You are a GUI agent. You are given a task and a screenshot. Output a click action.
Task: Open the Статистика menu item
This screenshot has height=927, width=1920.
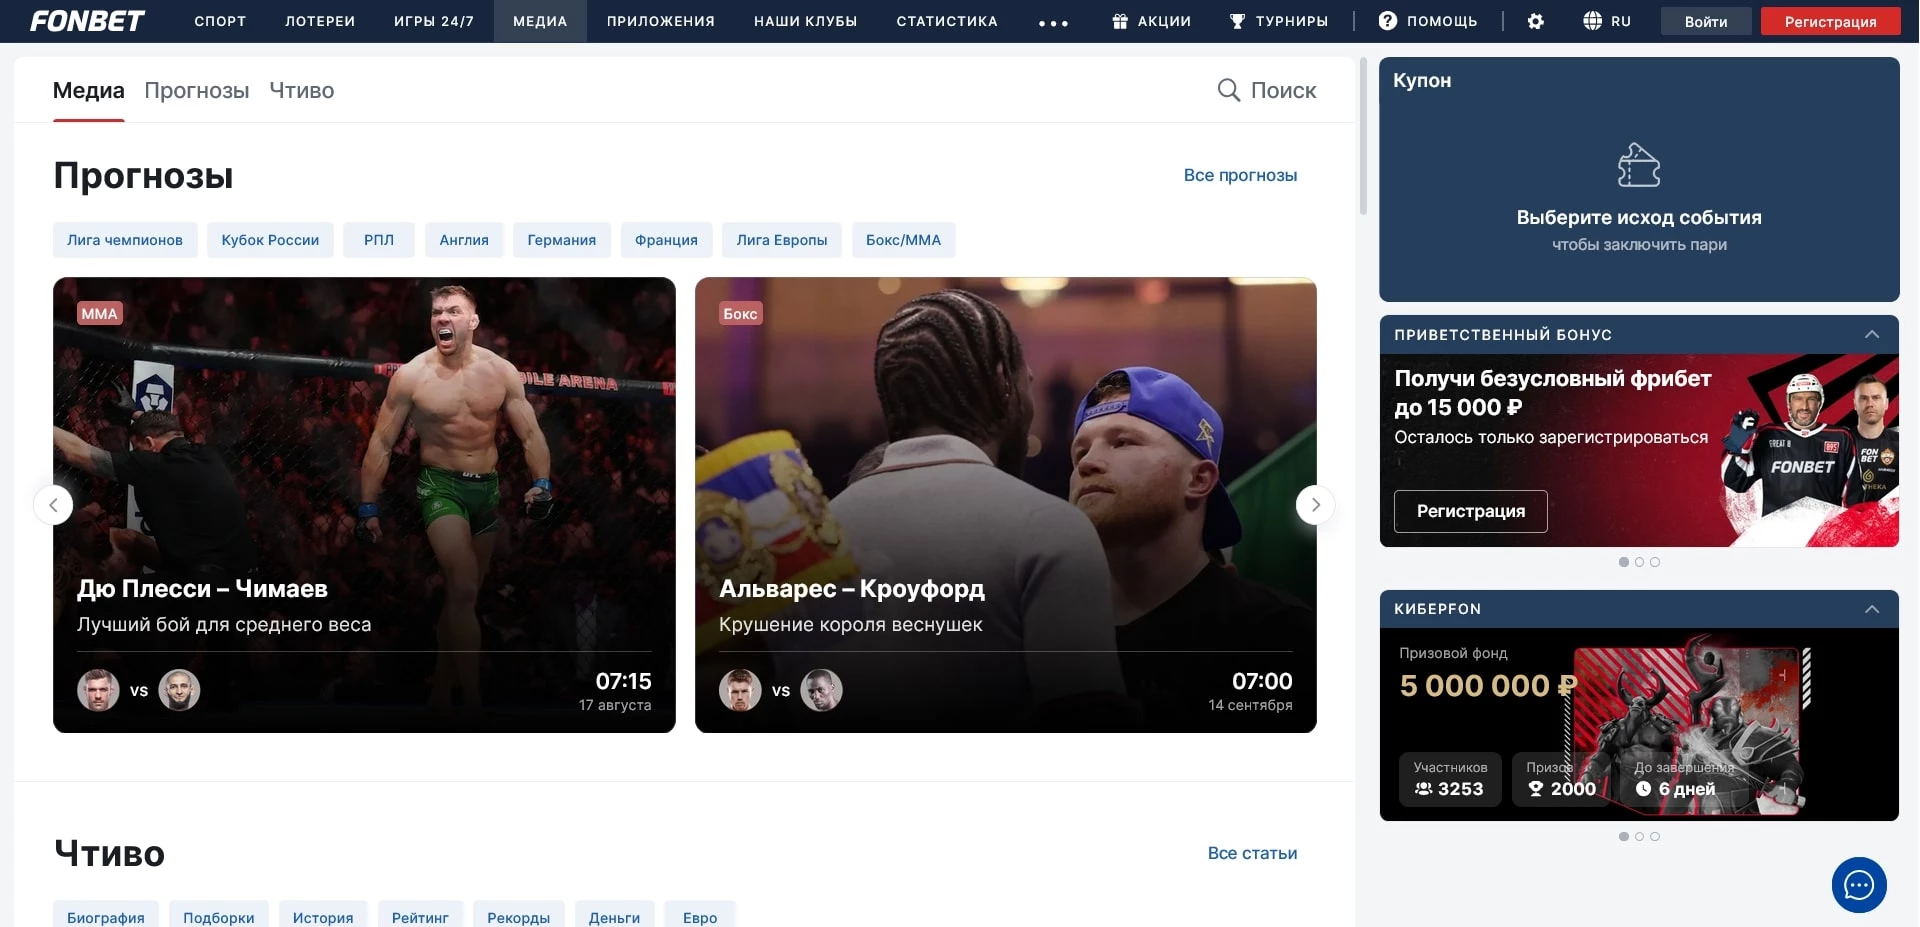(946, 21)
